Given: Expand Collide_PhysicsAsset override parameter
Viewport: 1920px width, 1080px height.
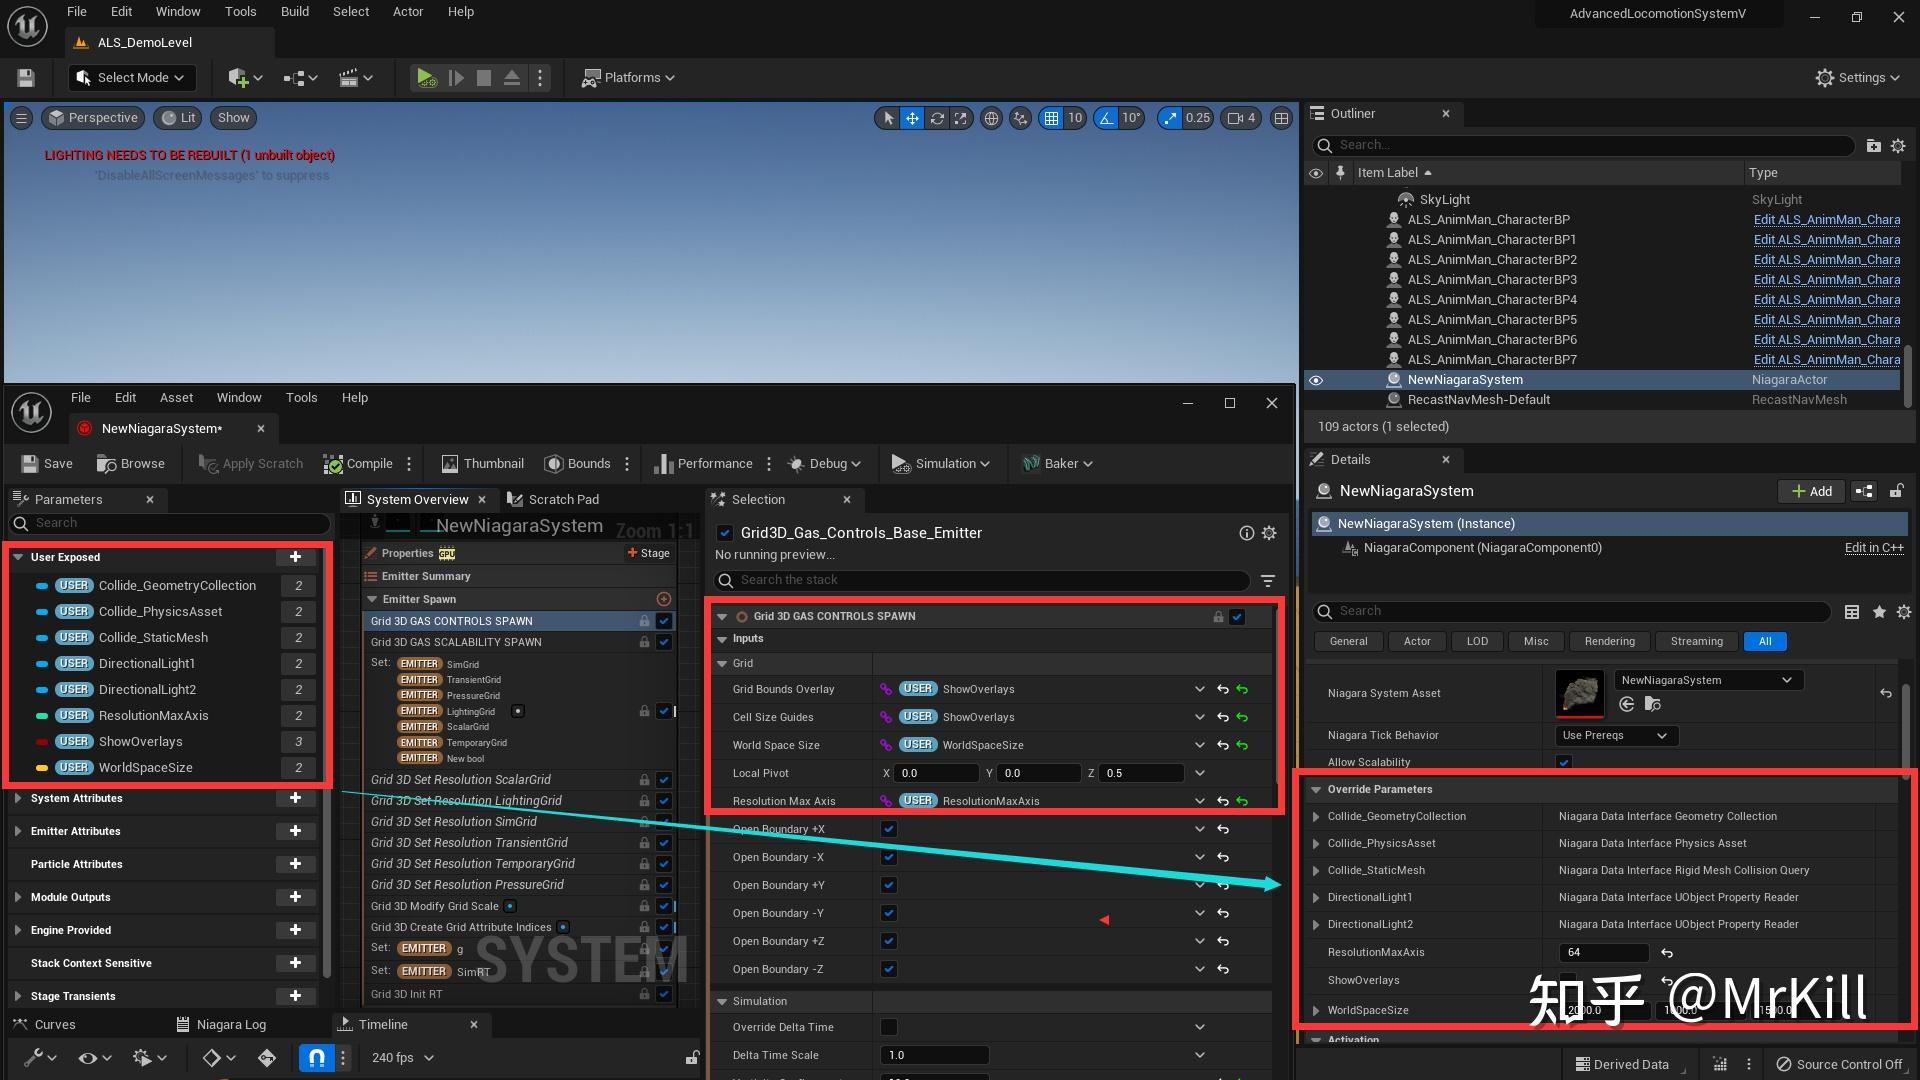Looking at the screenshot, I should pyautogui.click(x=1316, y=844).
